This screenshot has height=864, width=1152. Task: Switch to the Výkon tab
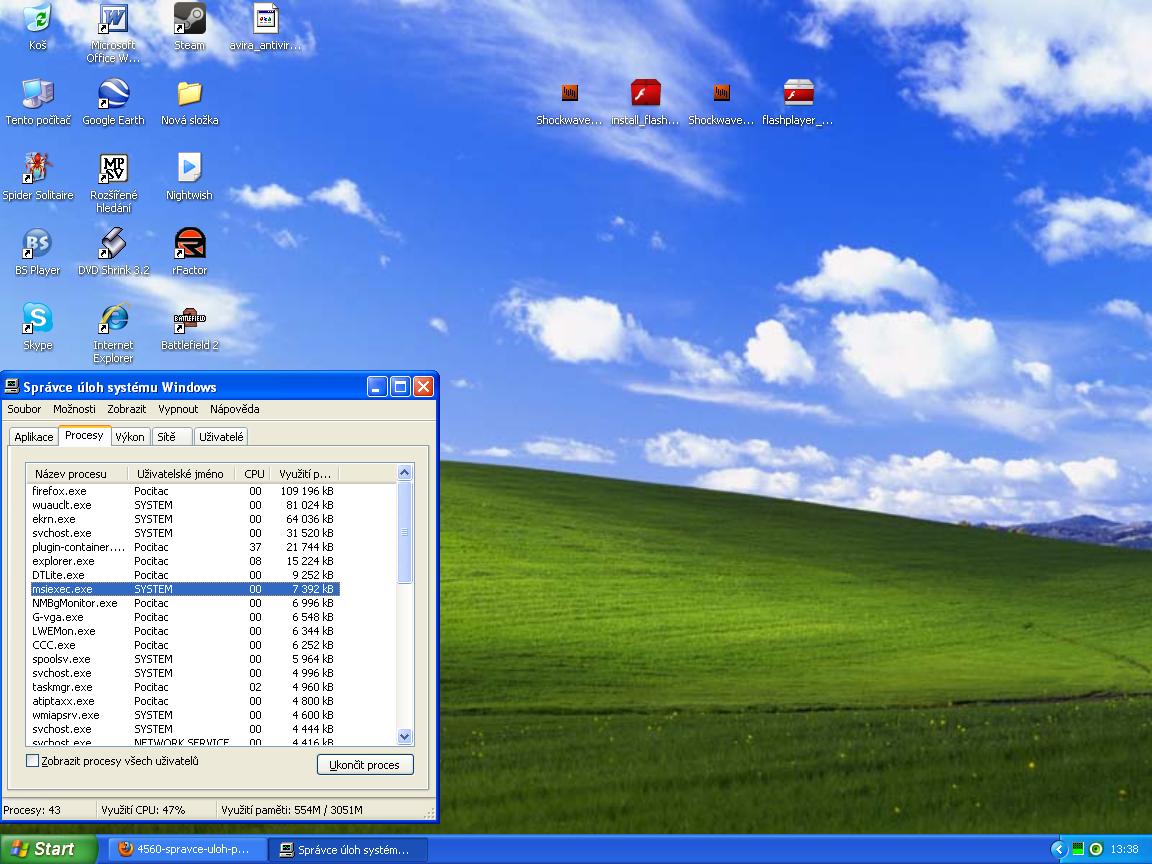pyautogui.click(x=130, y=437)
